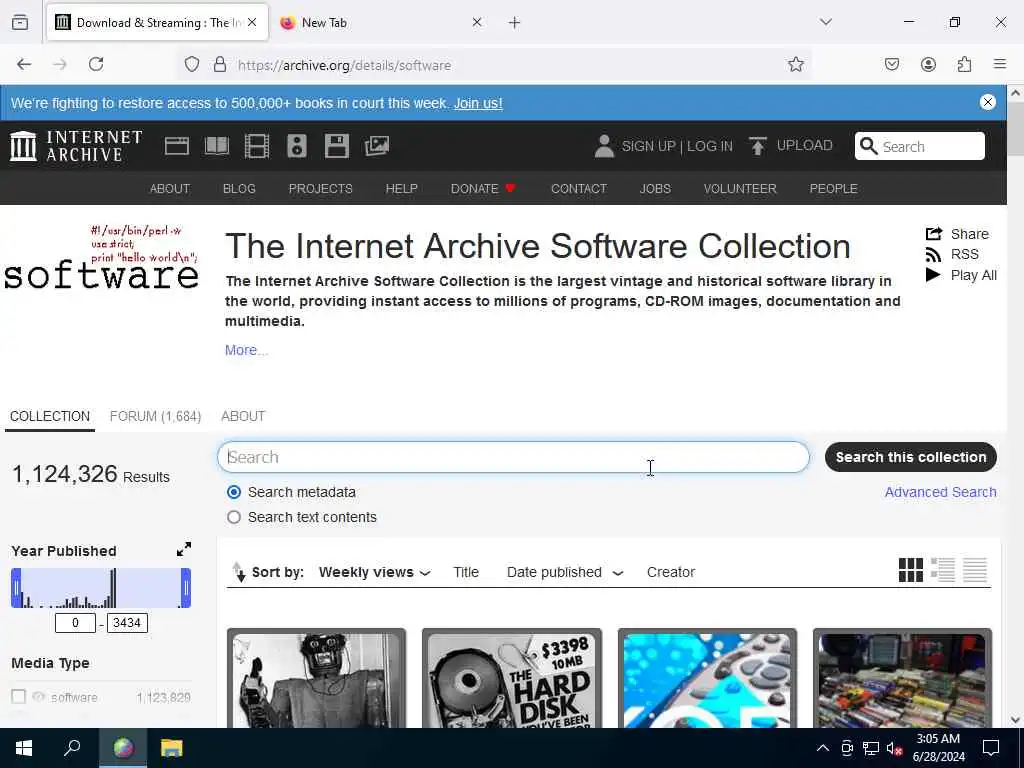This screenshot has width=1024, height=768.
Task: Click the Search this collection button
Action: [910, 457]
